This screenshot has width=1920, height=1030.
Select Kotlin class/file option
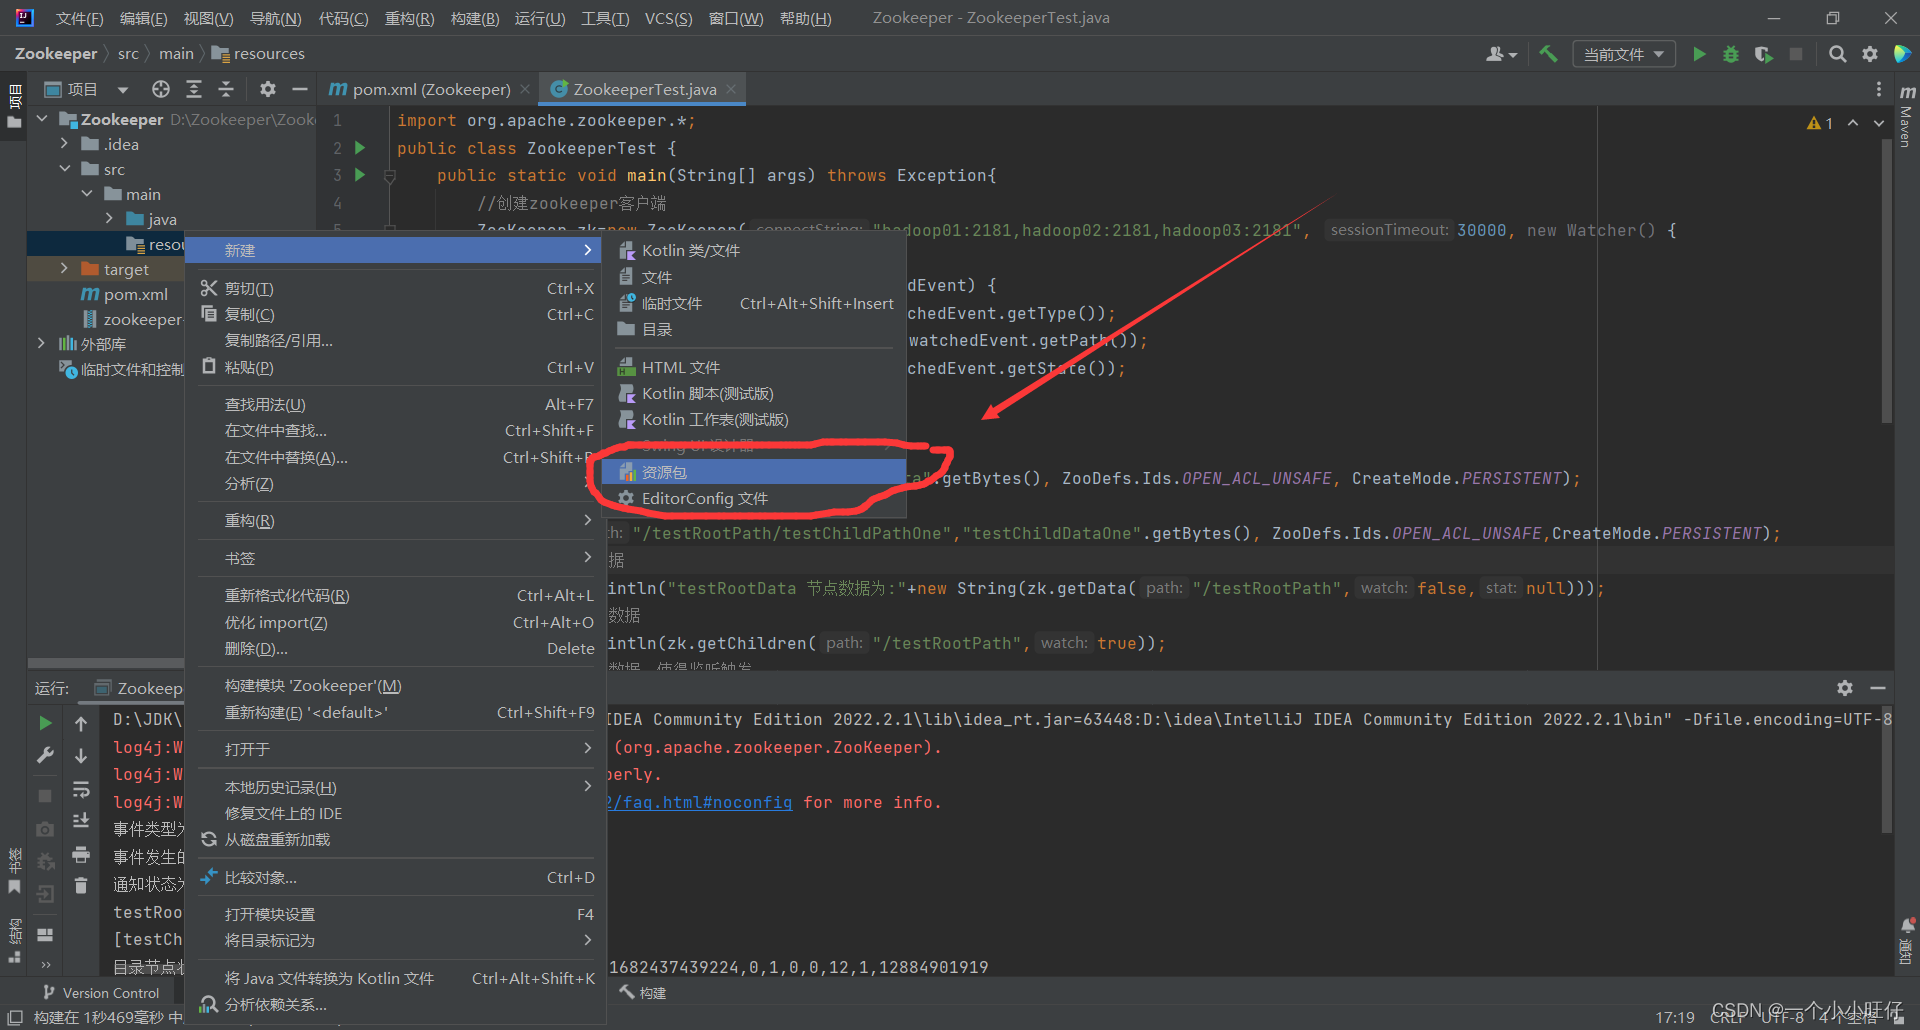point(754,250)
